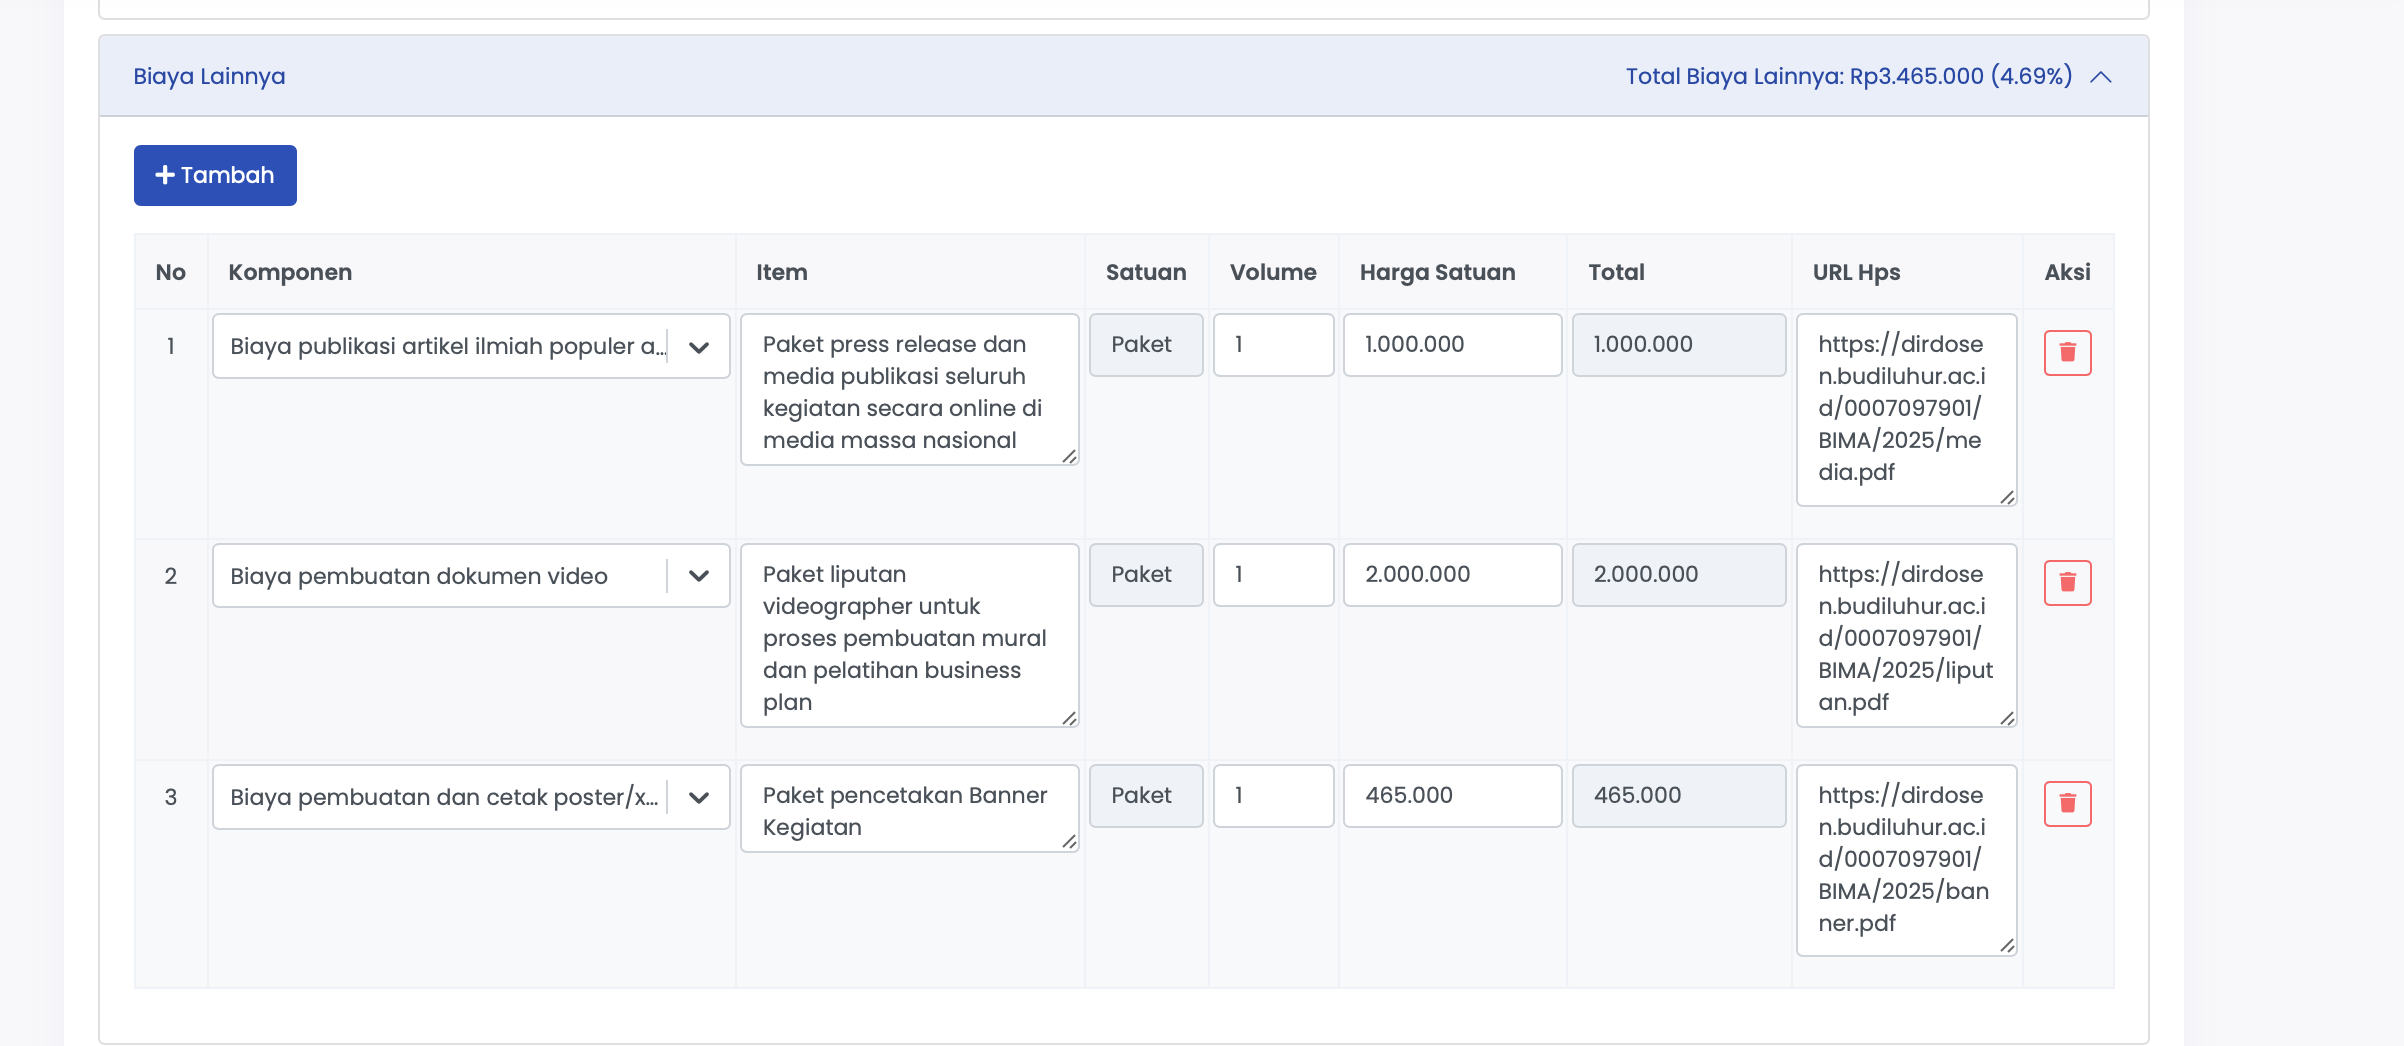Click Harga Satuan field showing 465.000
2404x1046 pixels.
coord(1451,796)
